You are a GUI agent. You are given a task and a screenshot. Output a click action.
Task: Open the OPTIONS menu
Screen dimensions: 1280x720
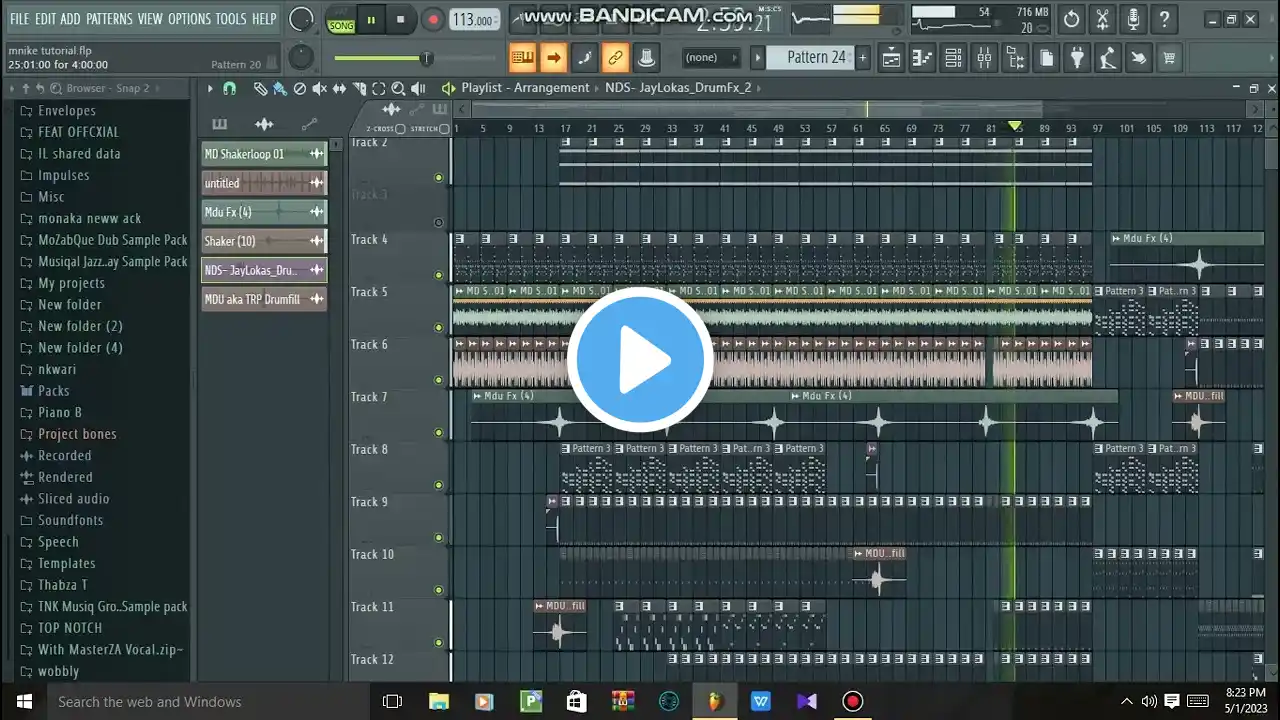point(189,19)
